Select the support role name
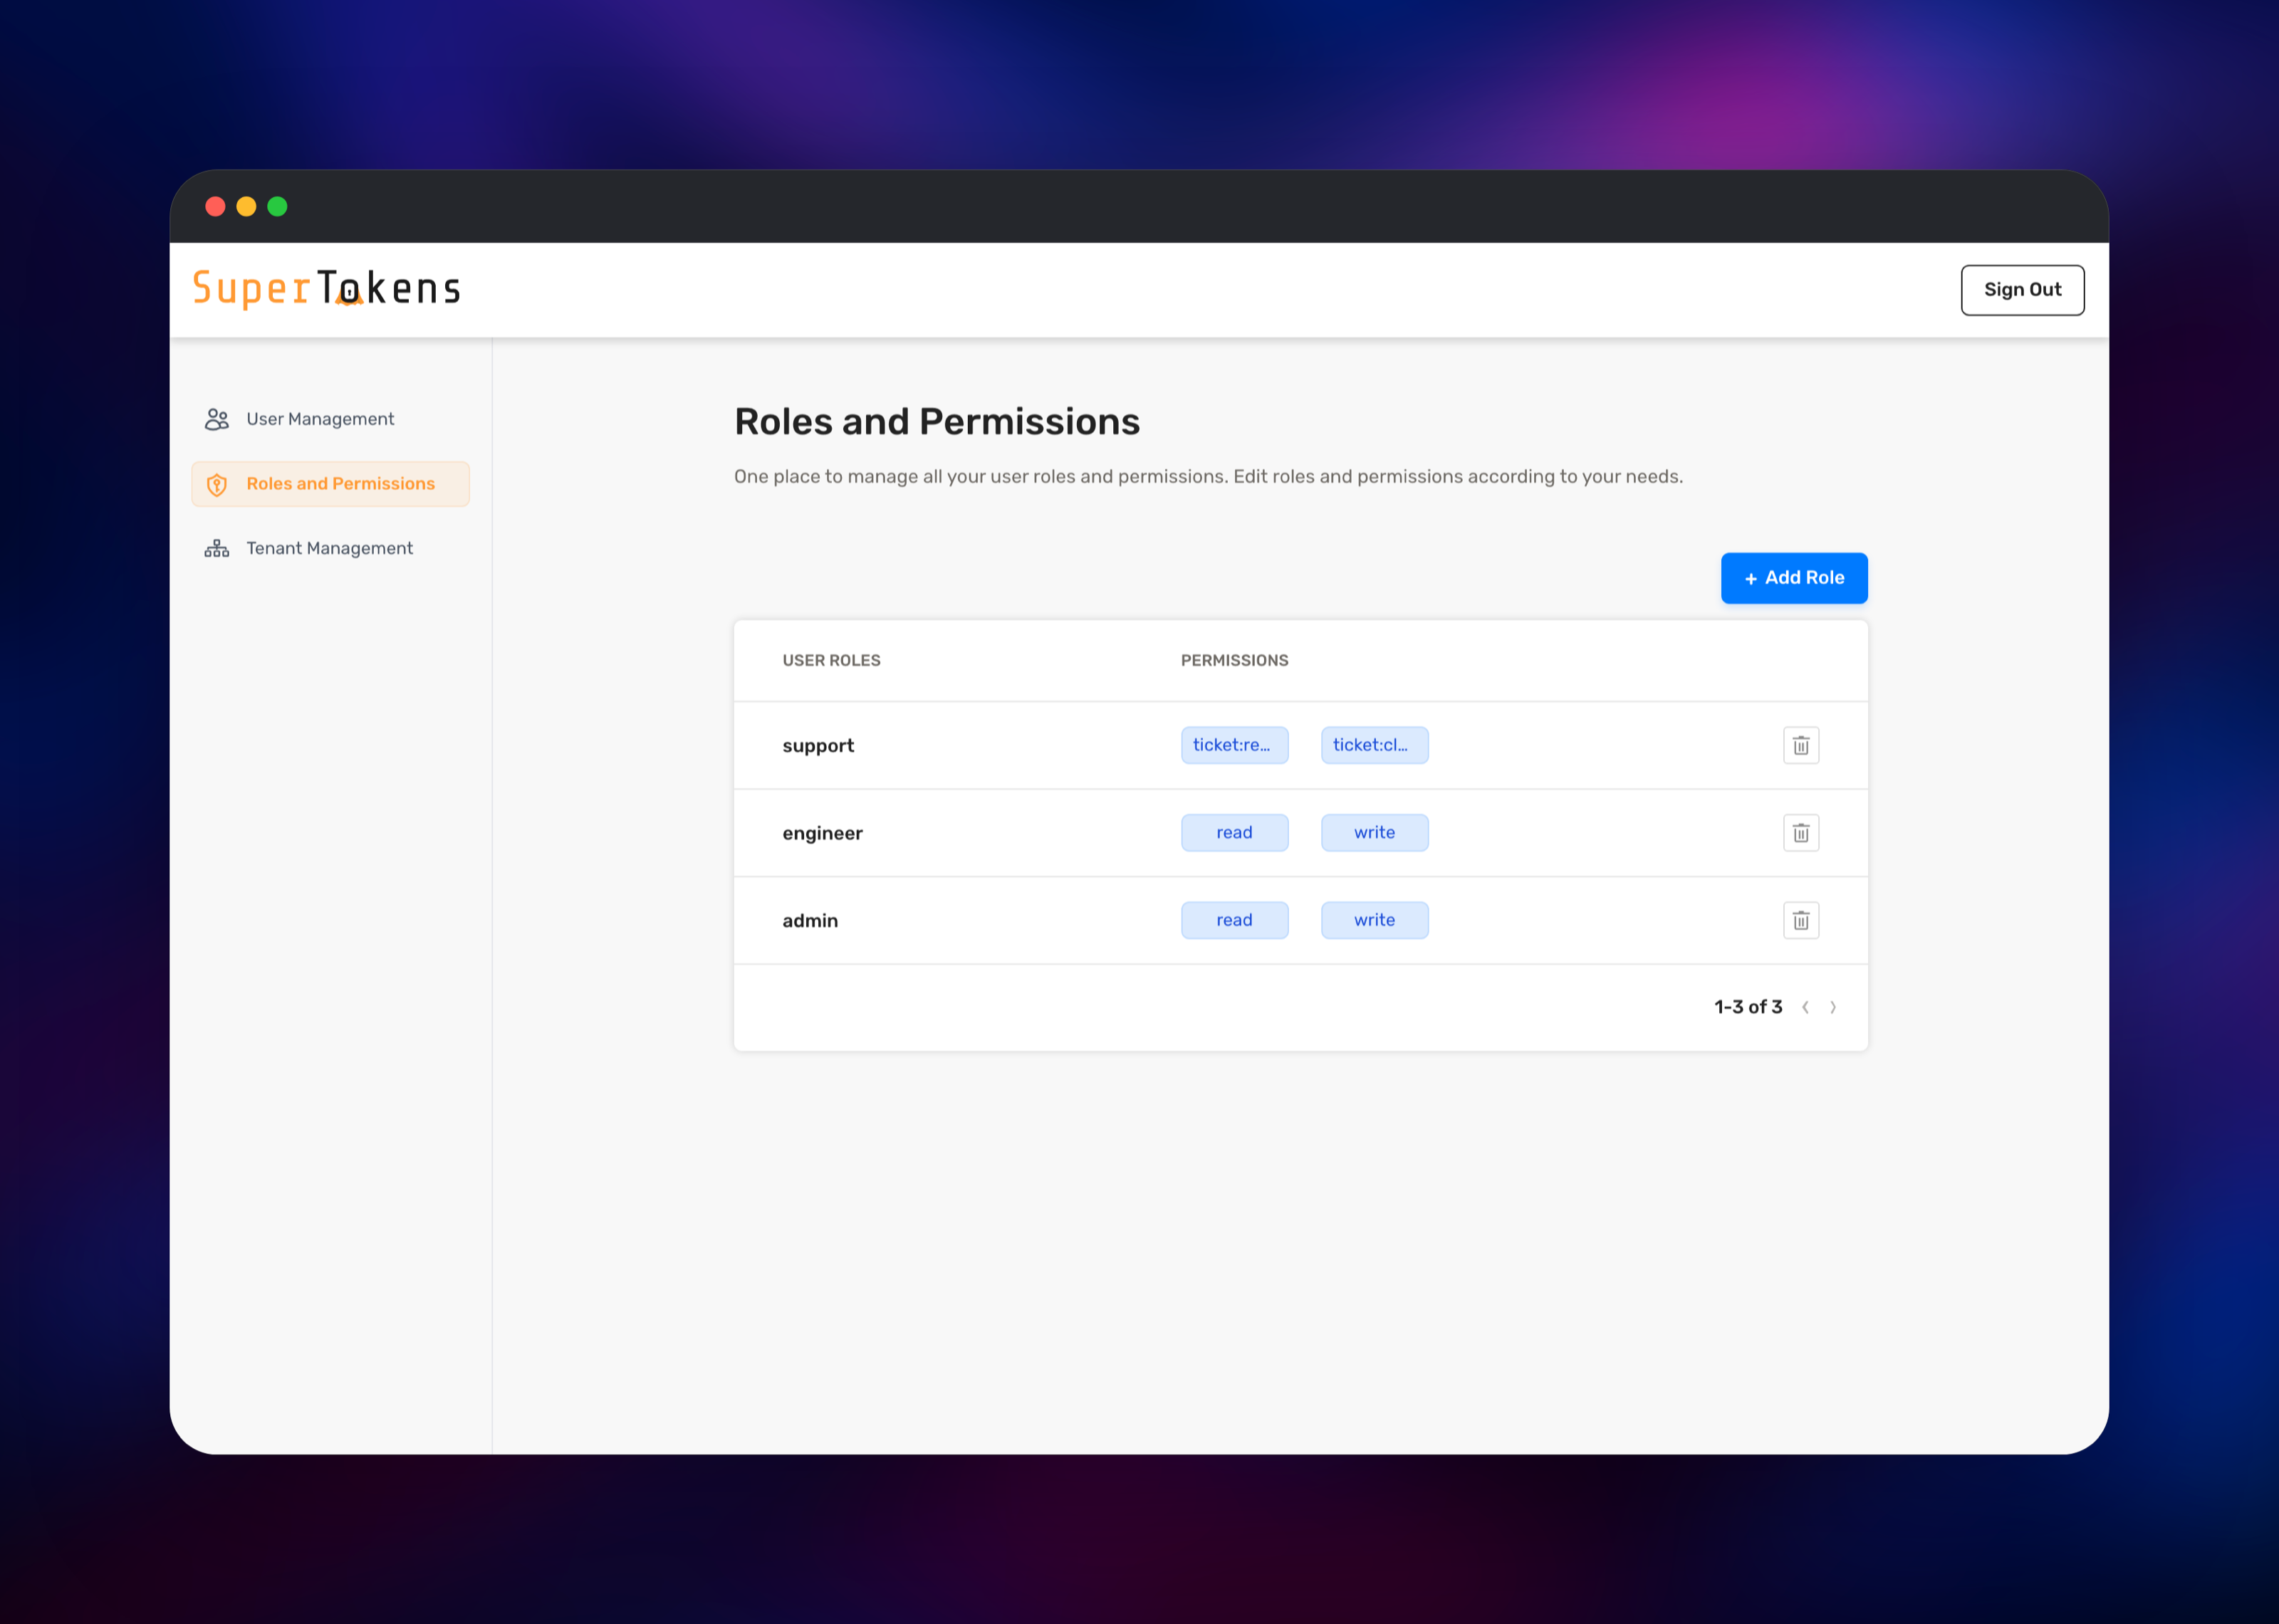Image resolution: width=2279 pixels, height=1624 pixels. [818, 746]
